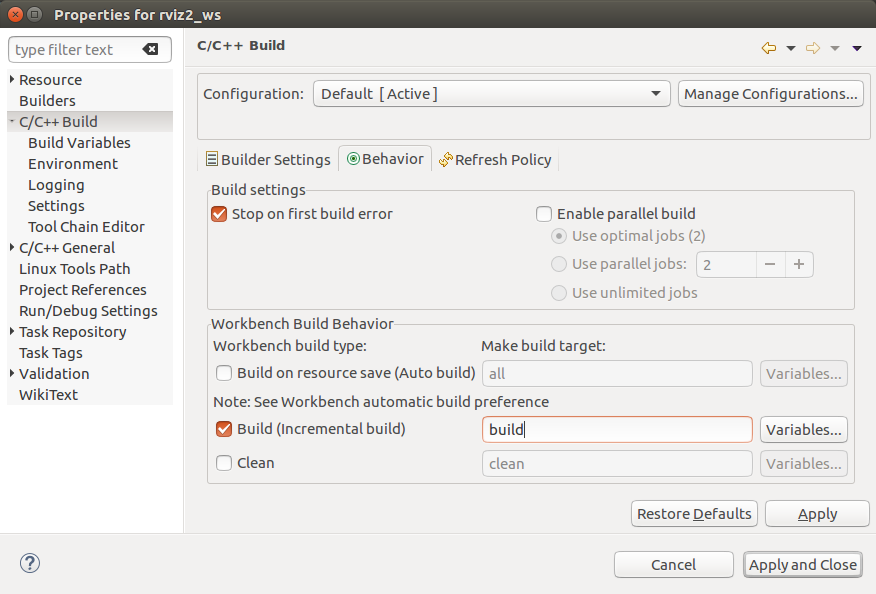Check Build on resource save (Auto build)
The height and width of the screenshot is (594, 876).
coord(225,374)
